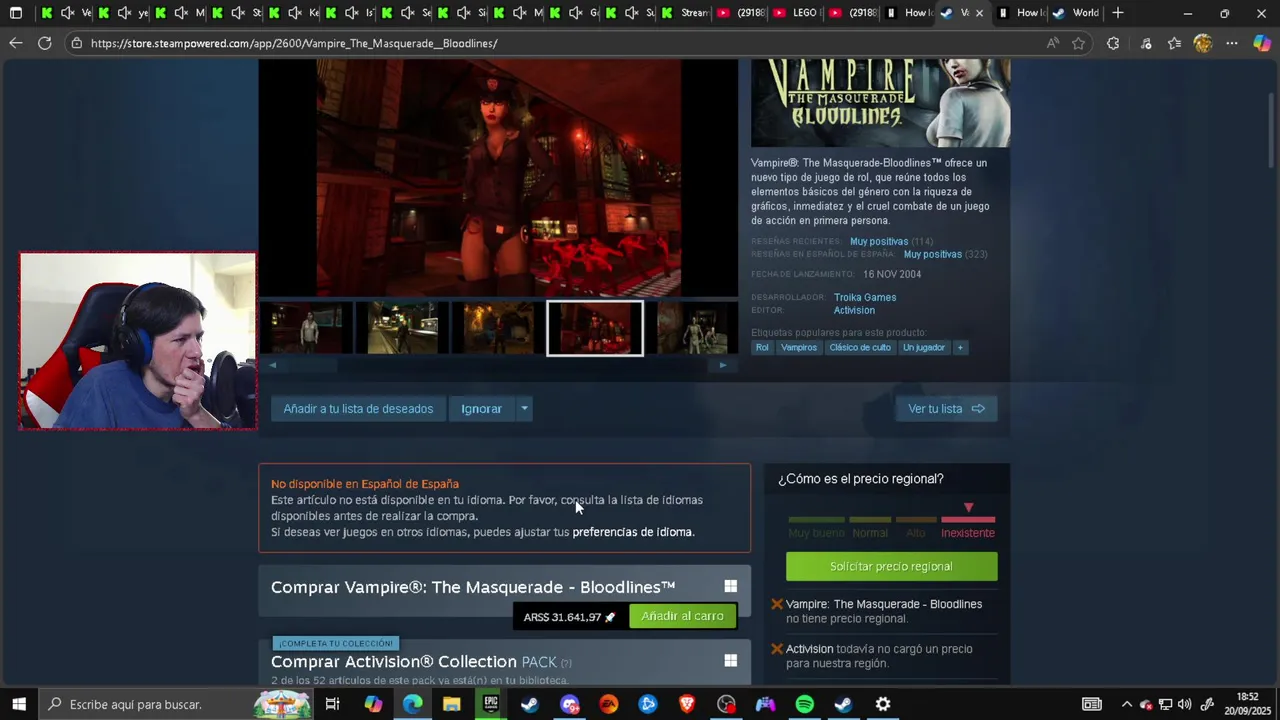The height and width of the screenshot is (720, 1280).
Task: Close the active Vampire Steam tab
Action: coord(979,13)
